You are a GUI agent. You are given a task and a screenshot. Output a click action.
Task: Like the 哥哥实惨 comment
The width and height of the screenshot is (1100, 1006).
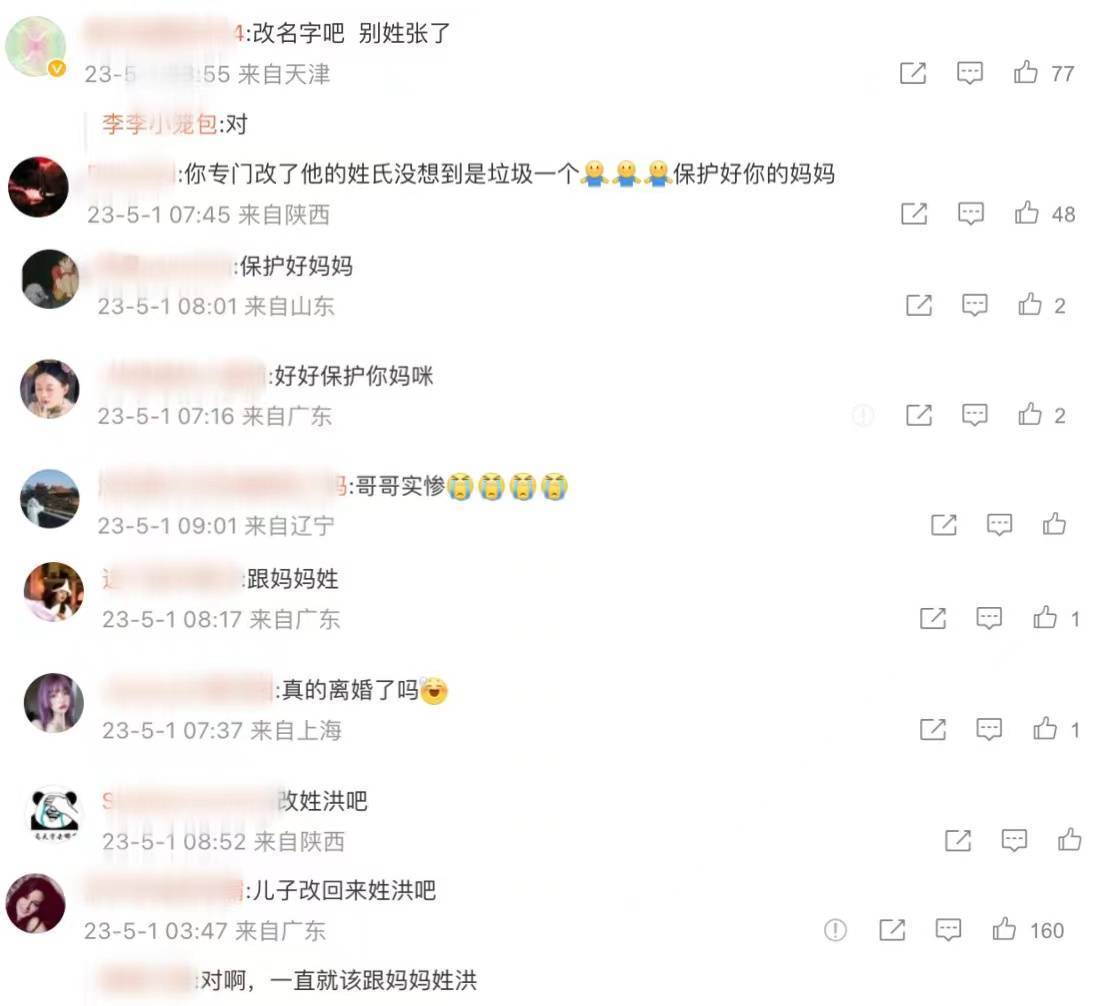click(x=1054, y=524)
